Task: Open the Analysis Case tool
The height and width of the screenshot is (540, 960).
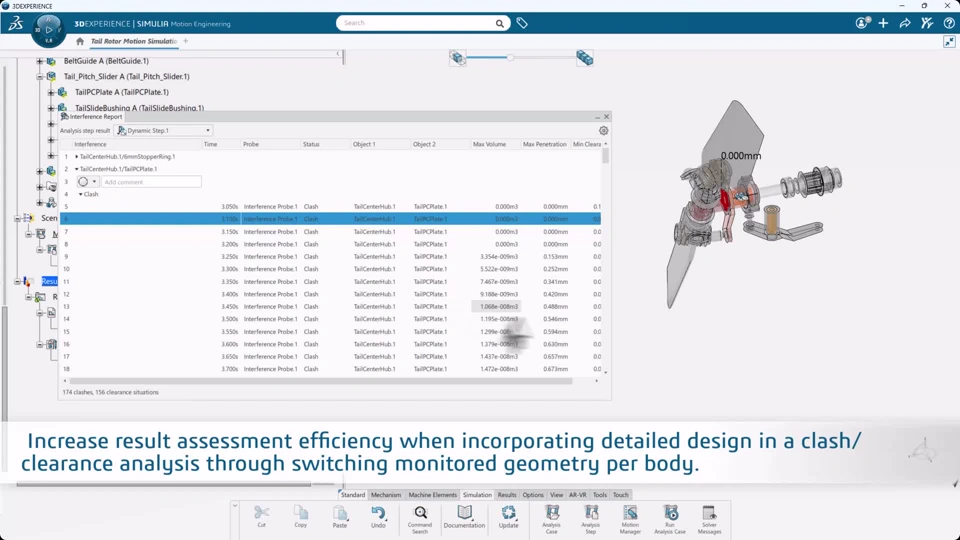Action: (x=552, y=519)
